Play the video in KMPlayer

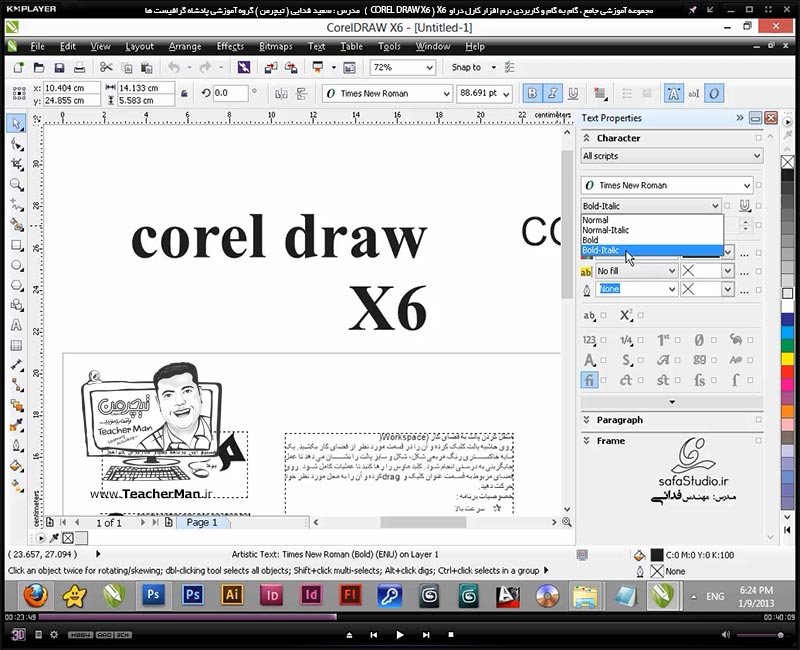(400, 635)
